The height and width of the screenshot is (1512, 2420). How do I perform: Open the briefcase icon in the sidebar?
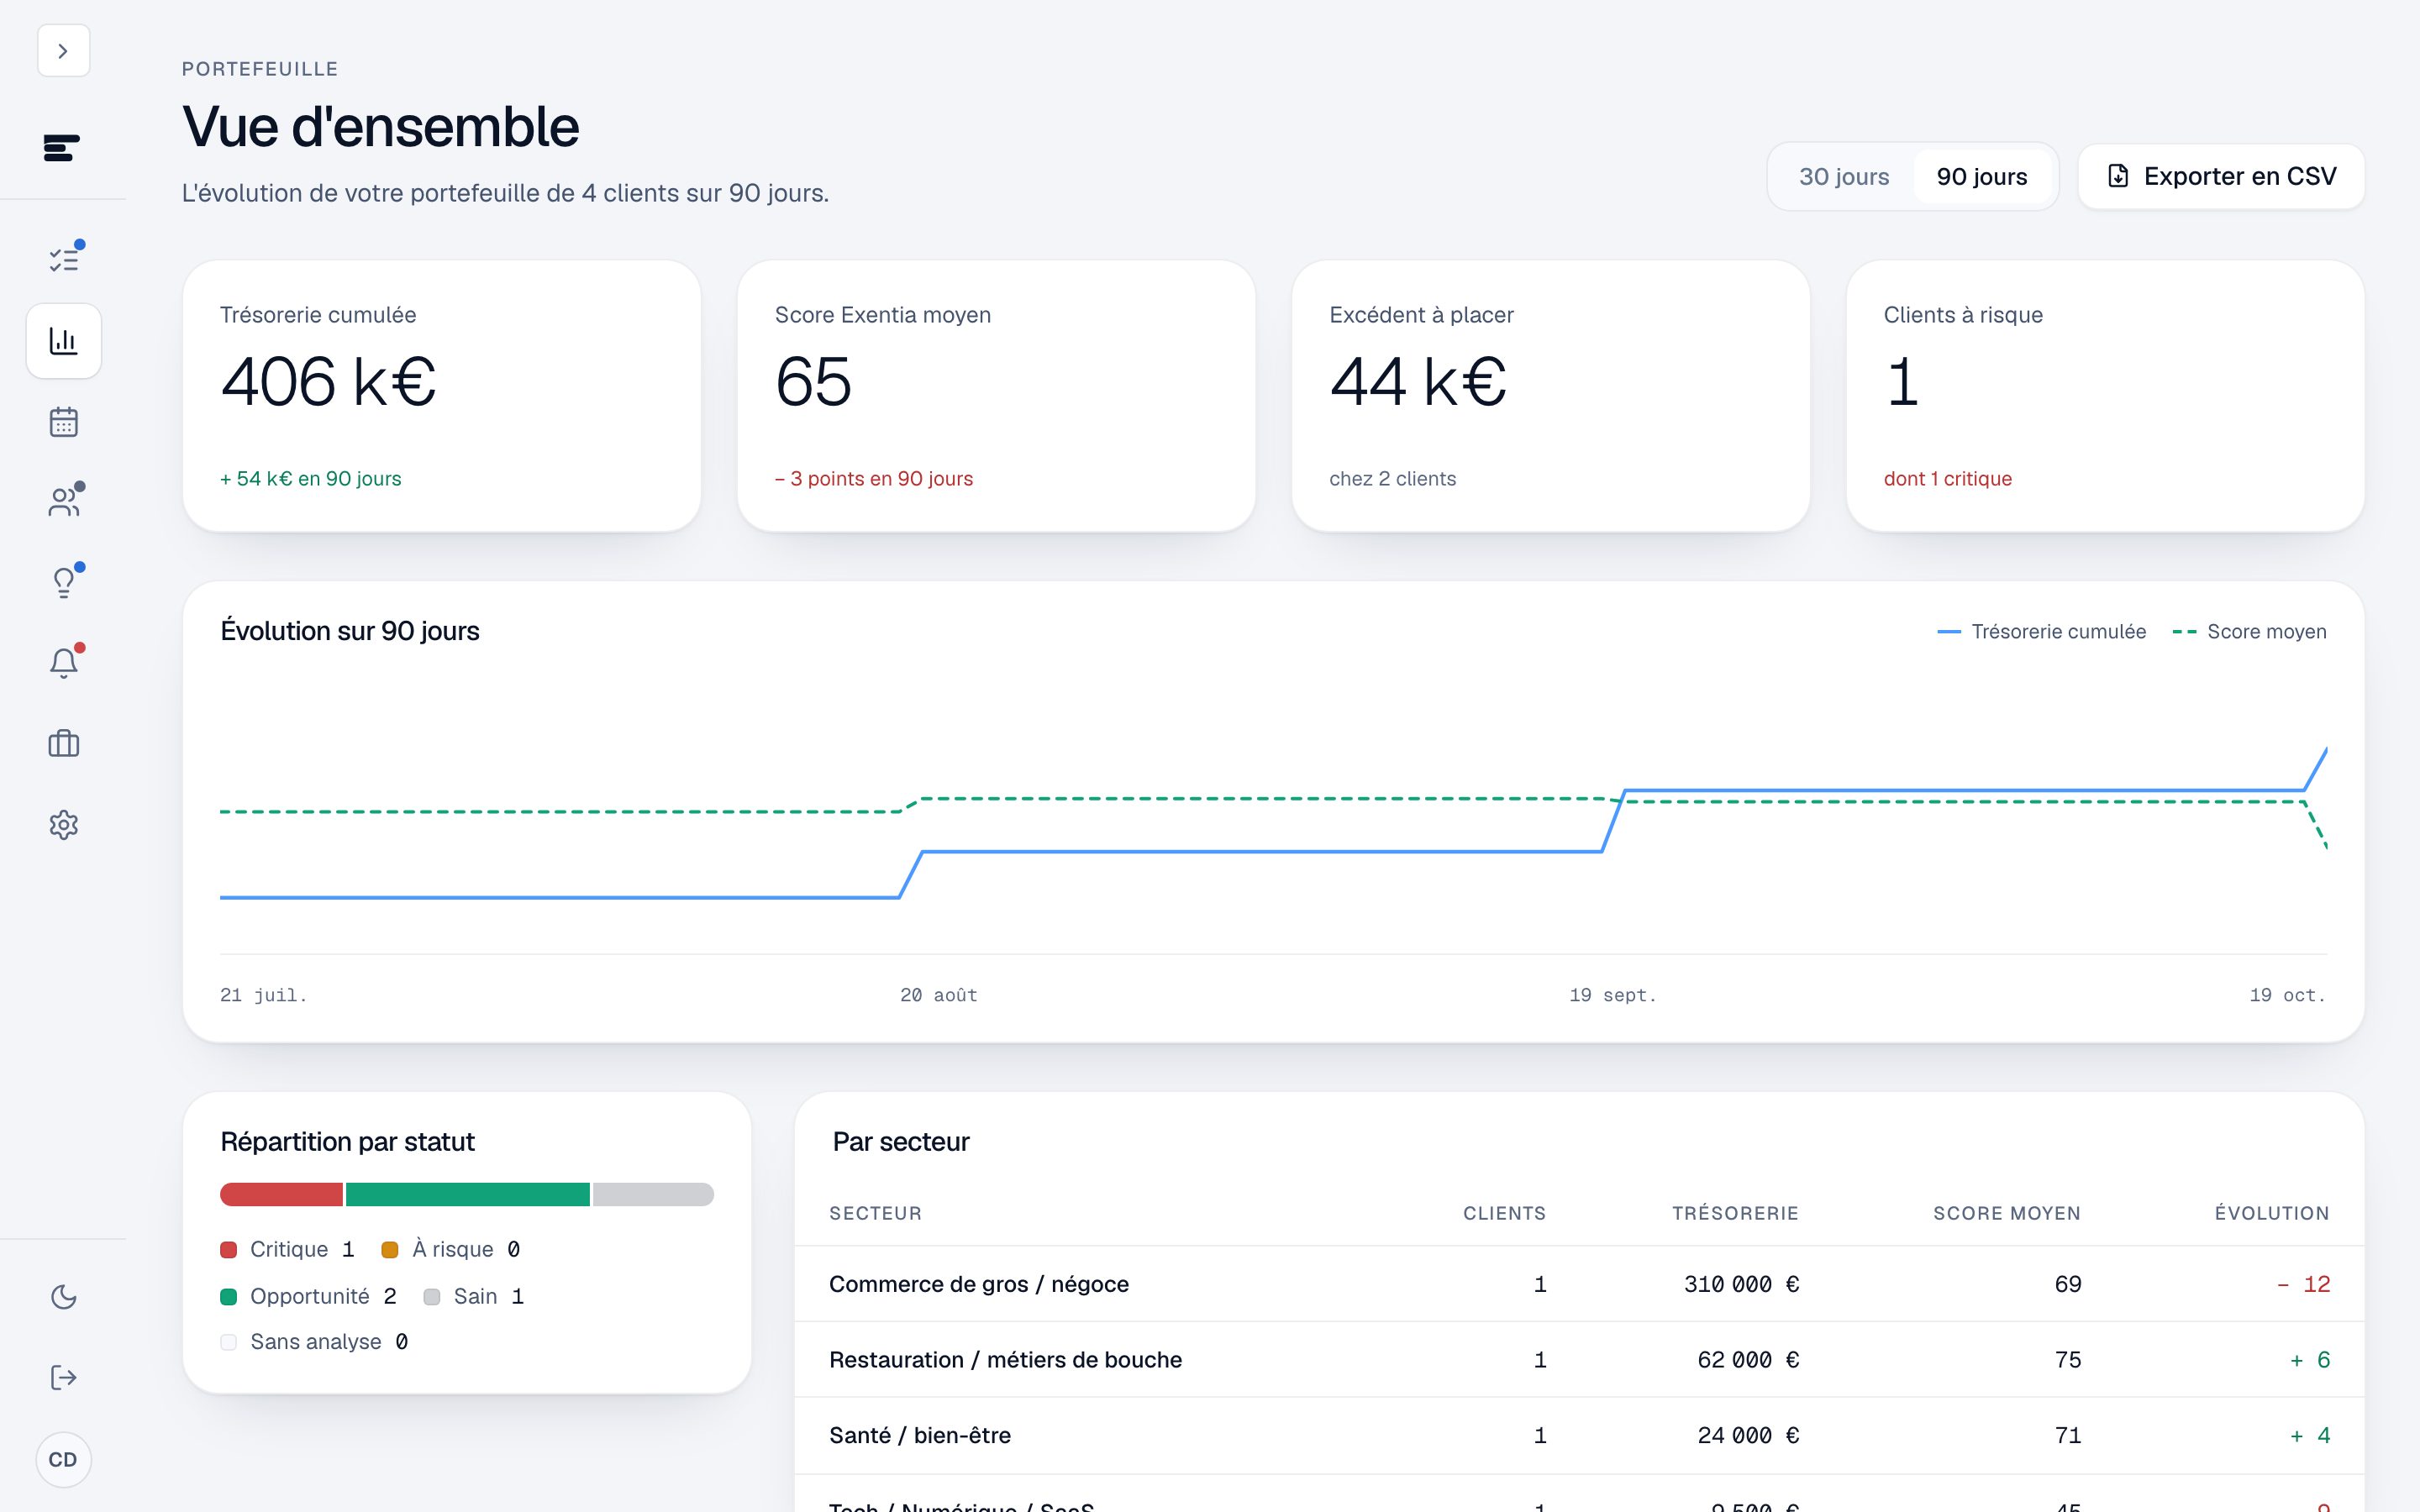[63, 744]
